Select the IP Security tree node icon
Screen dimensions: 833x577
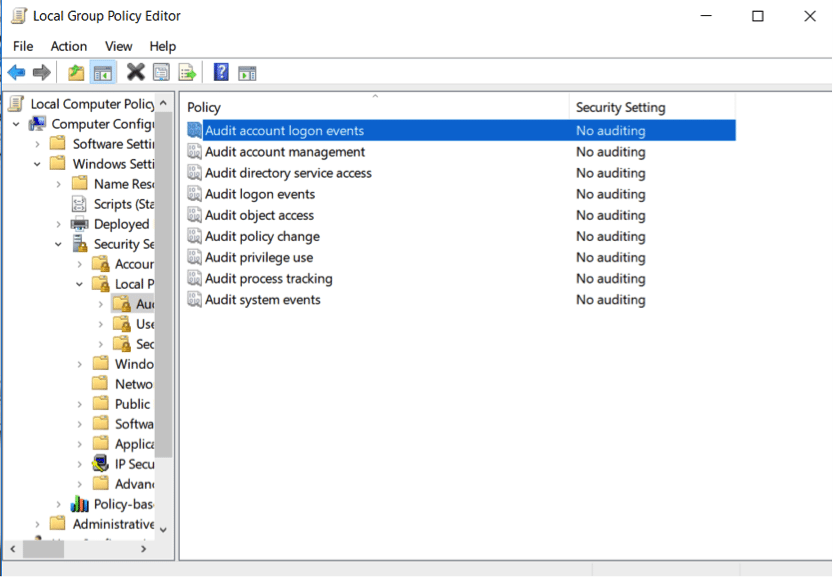(100, 464)
